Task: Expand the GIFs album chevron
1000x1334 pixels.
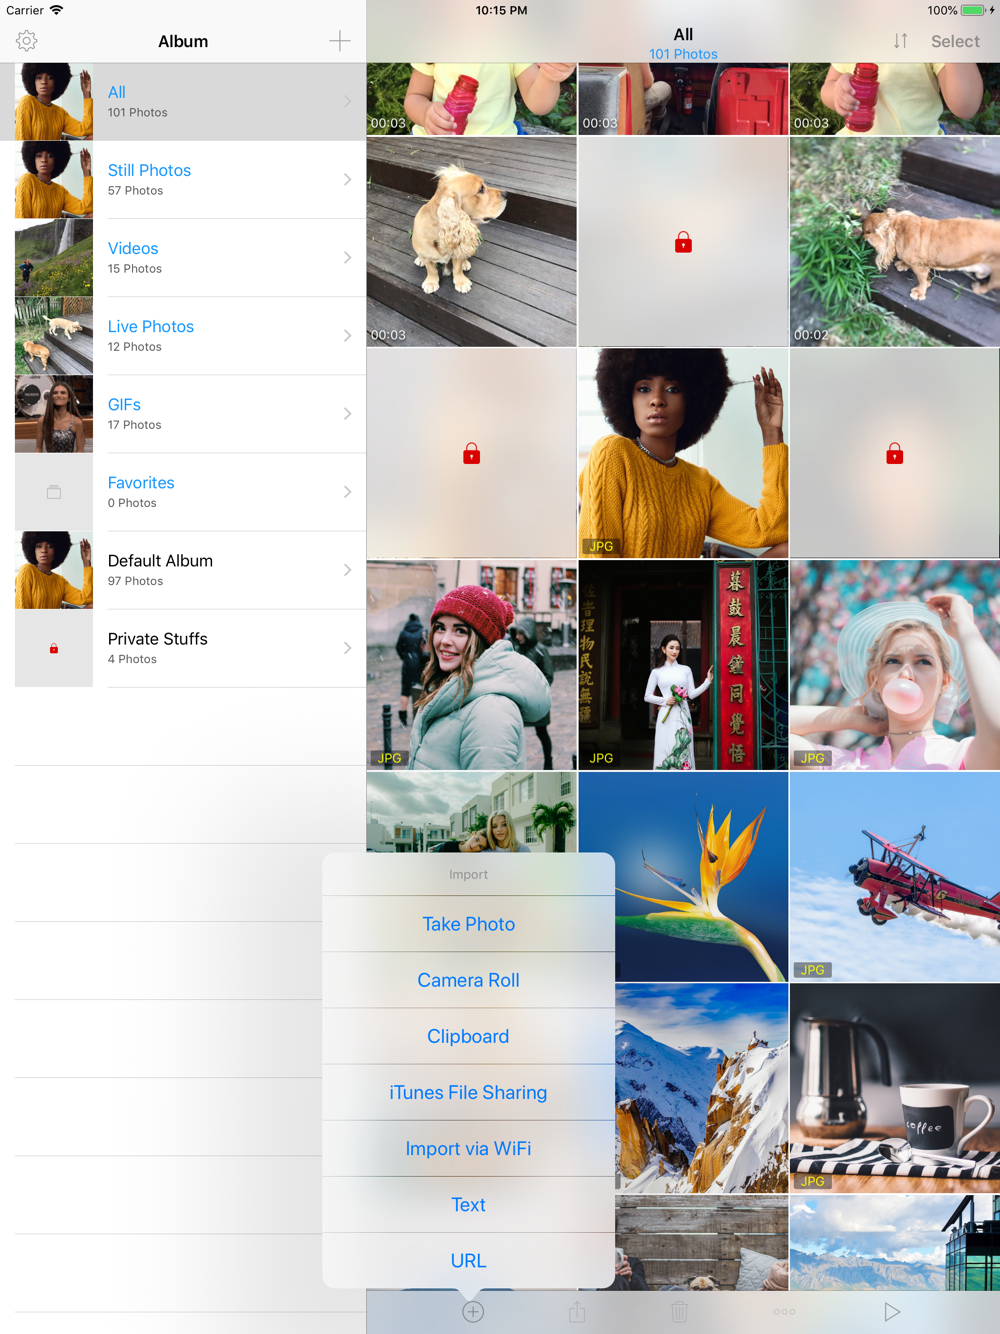Action: [348, 414]
